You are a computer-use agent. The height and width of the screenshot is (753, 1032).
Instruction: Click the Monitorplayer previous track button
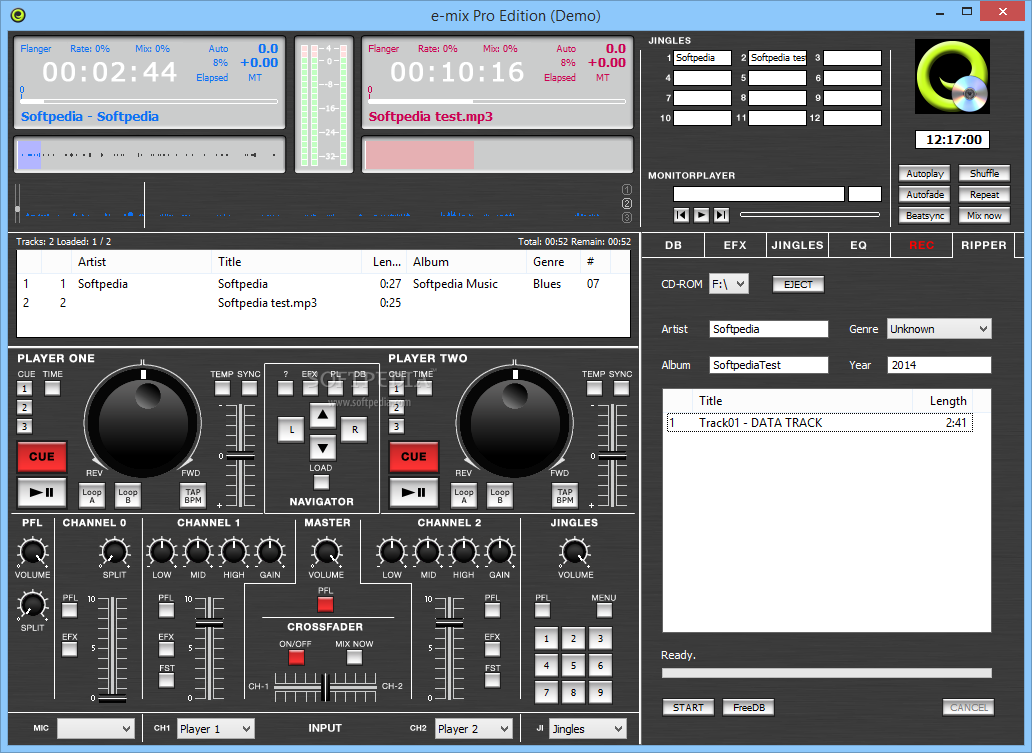pos(681,215)
